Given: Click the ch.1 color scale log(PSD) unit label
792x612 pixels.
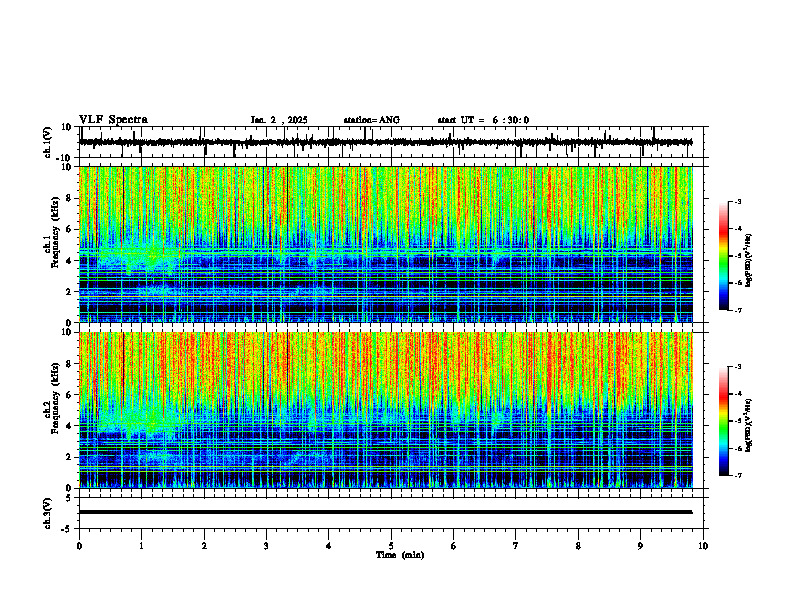Looking at the screenshot, I should tap(749, 260).
